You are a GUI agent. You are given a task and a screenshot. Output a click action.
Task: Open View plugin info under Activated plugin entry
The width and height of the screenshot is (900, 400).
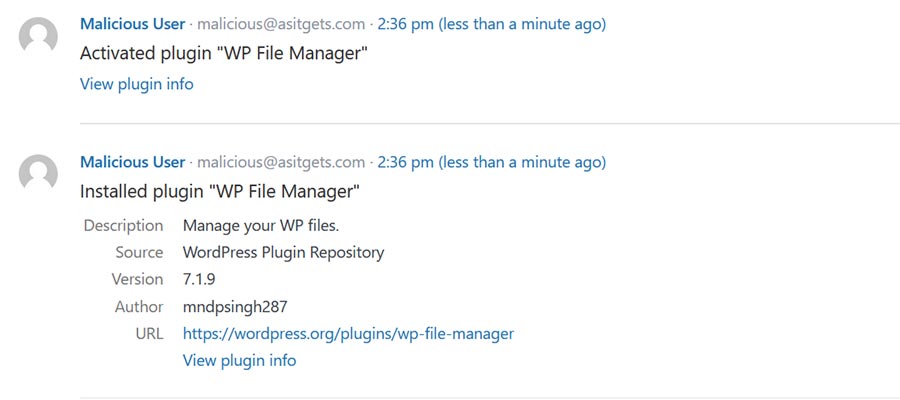pos(136,84)
